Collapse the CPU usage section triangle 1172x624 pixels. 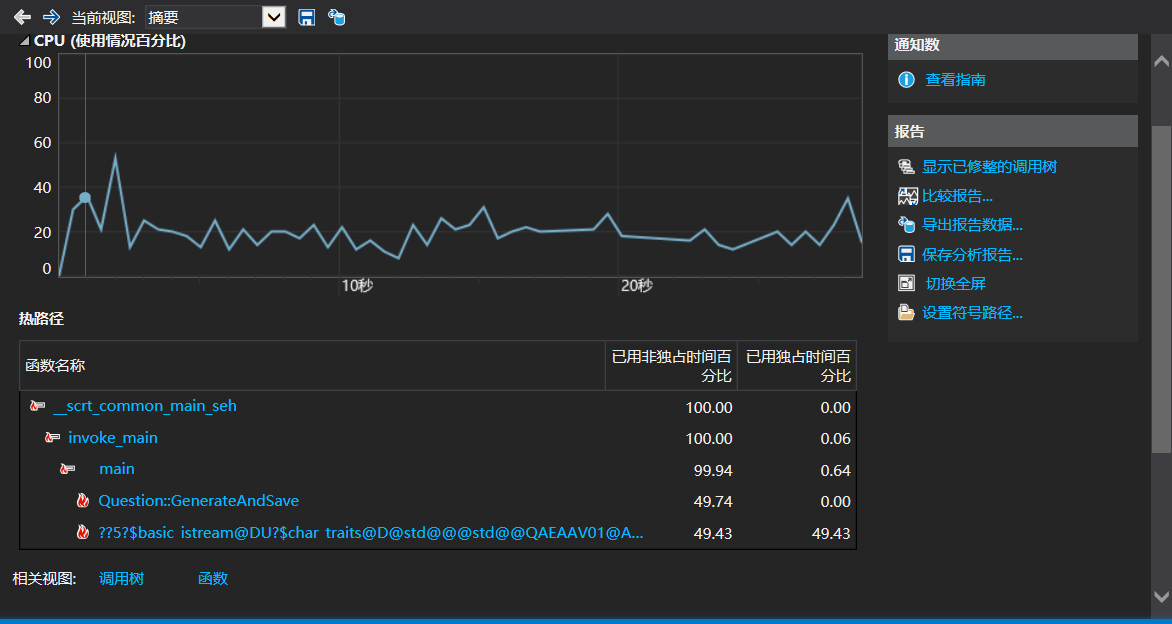(x=25, y=42)
